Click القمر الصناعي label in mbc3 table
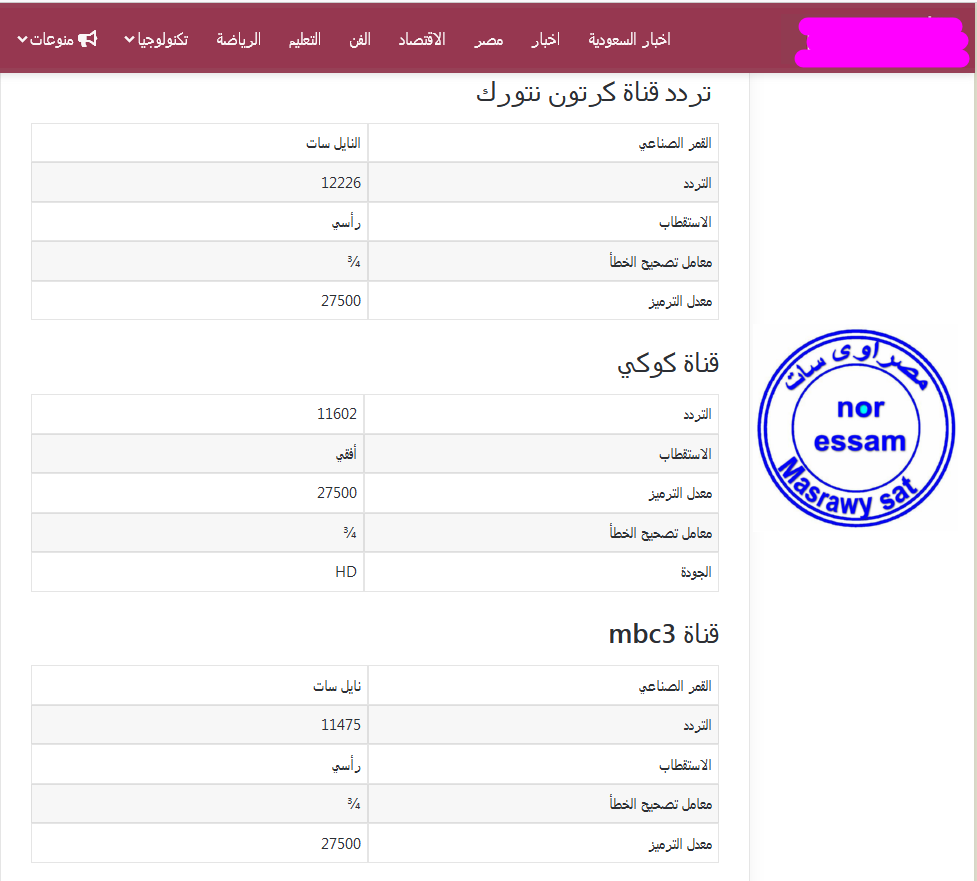Screen dimensions: 977x881 [675, 686]
